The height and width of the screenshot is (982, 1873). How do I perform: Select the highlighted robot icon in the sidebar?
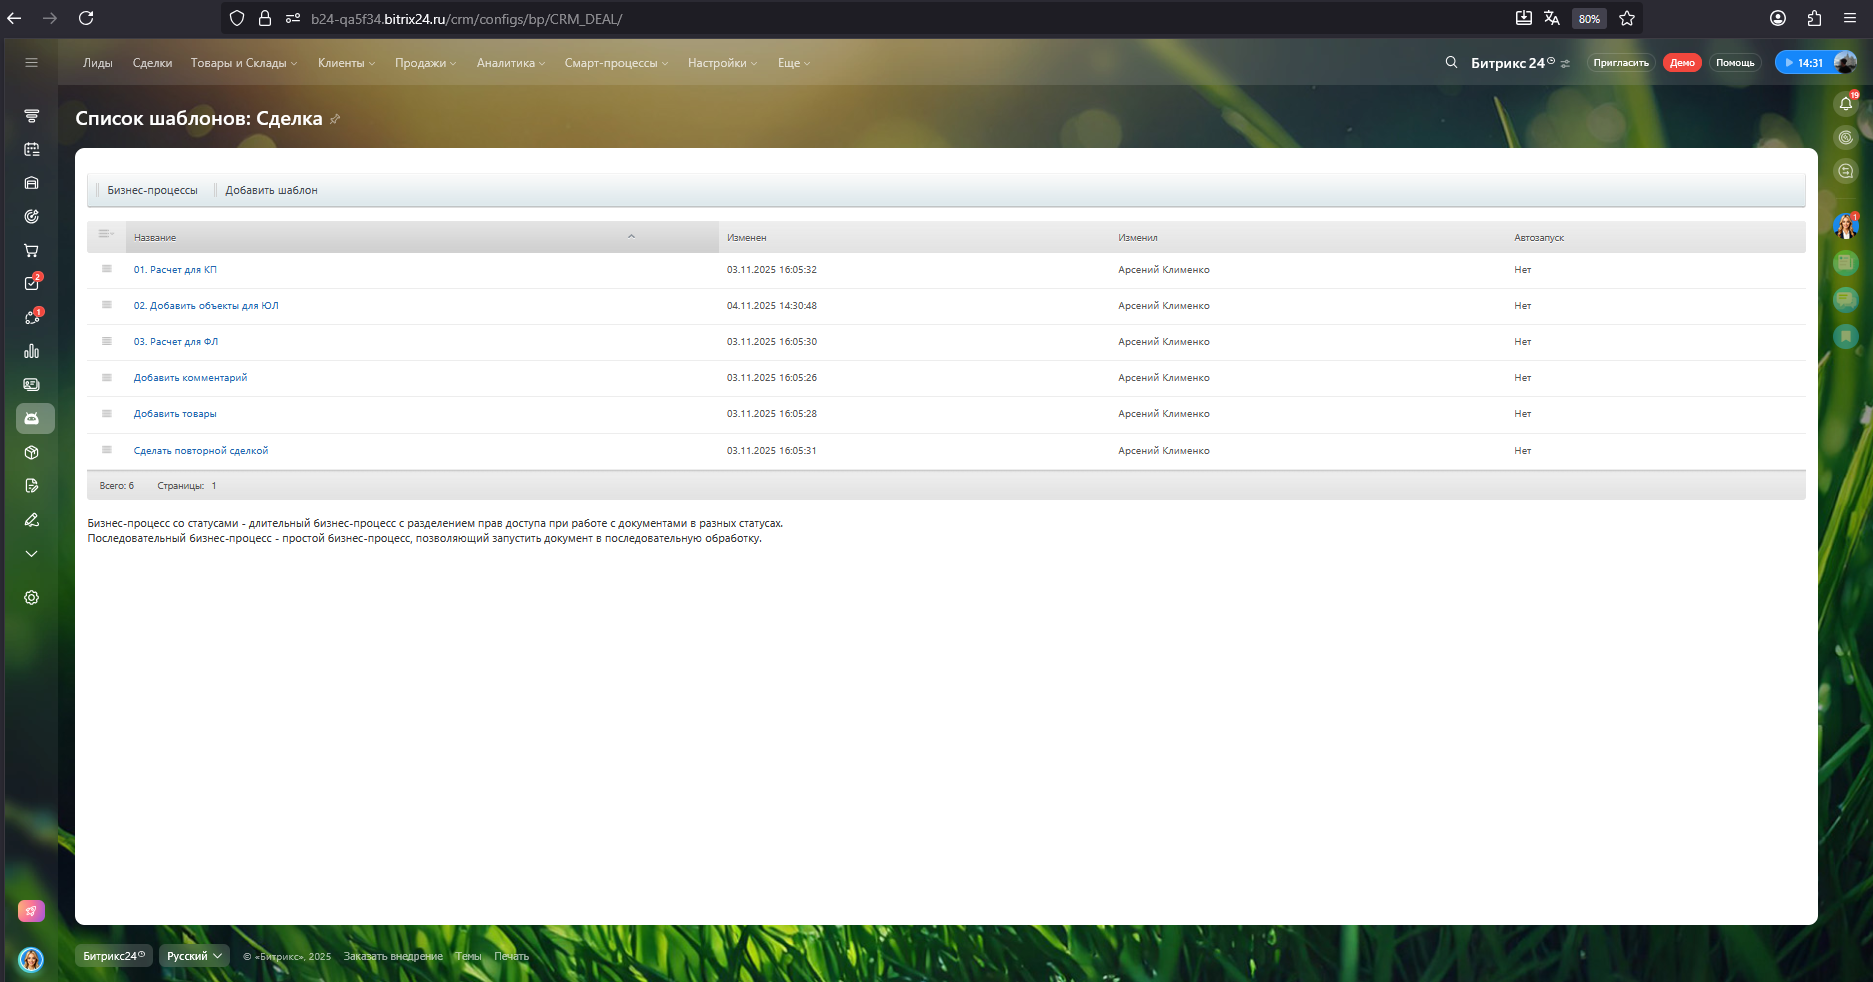(35, 418)
